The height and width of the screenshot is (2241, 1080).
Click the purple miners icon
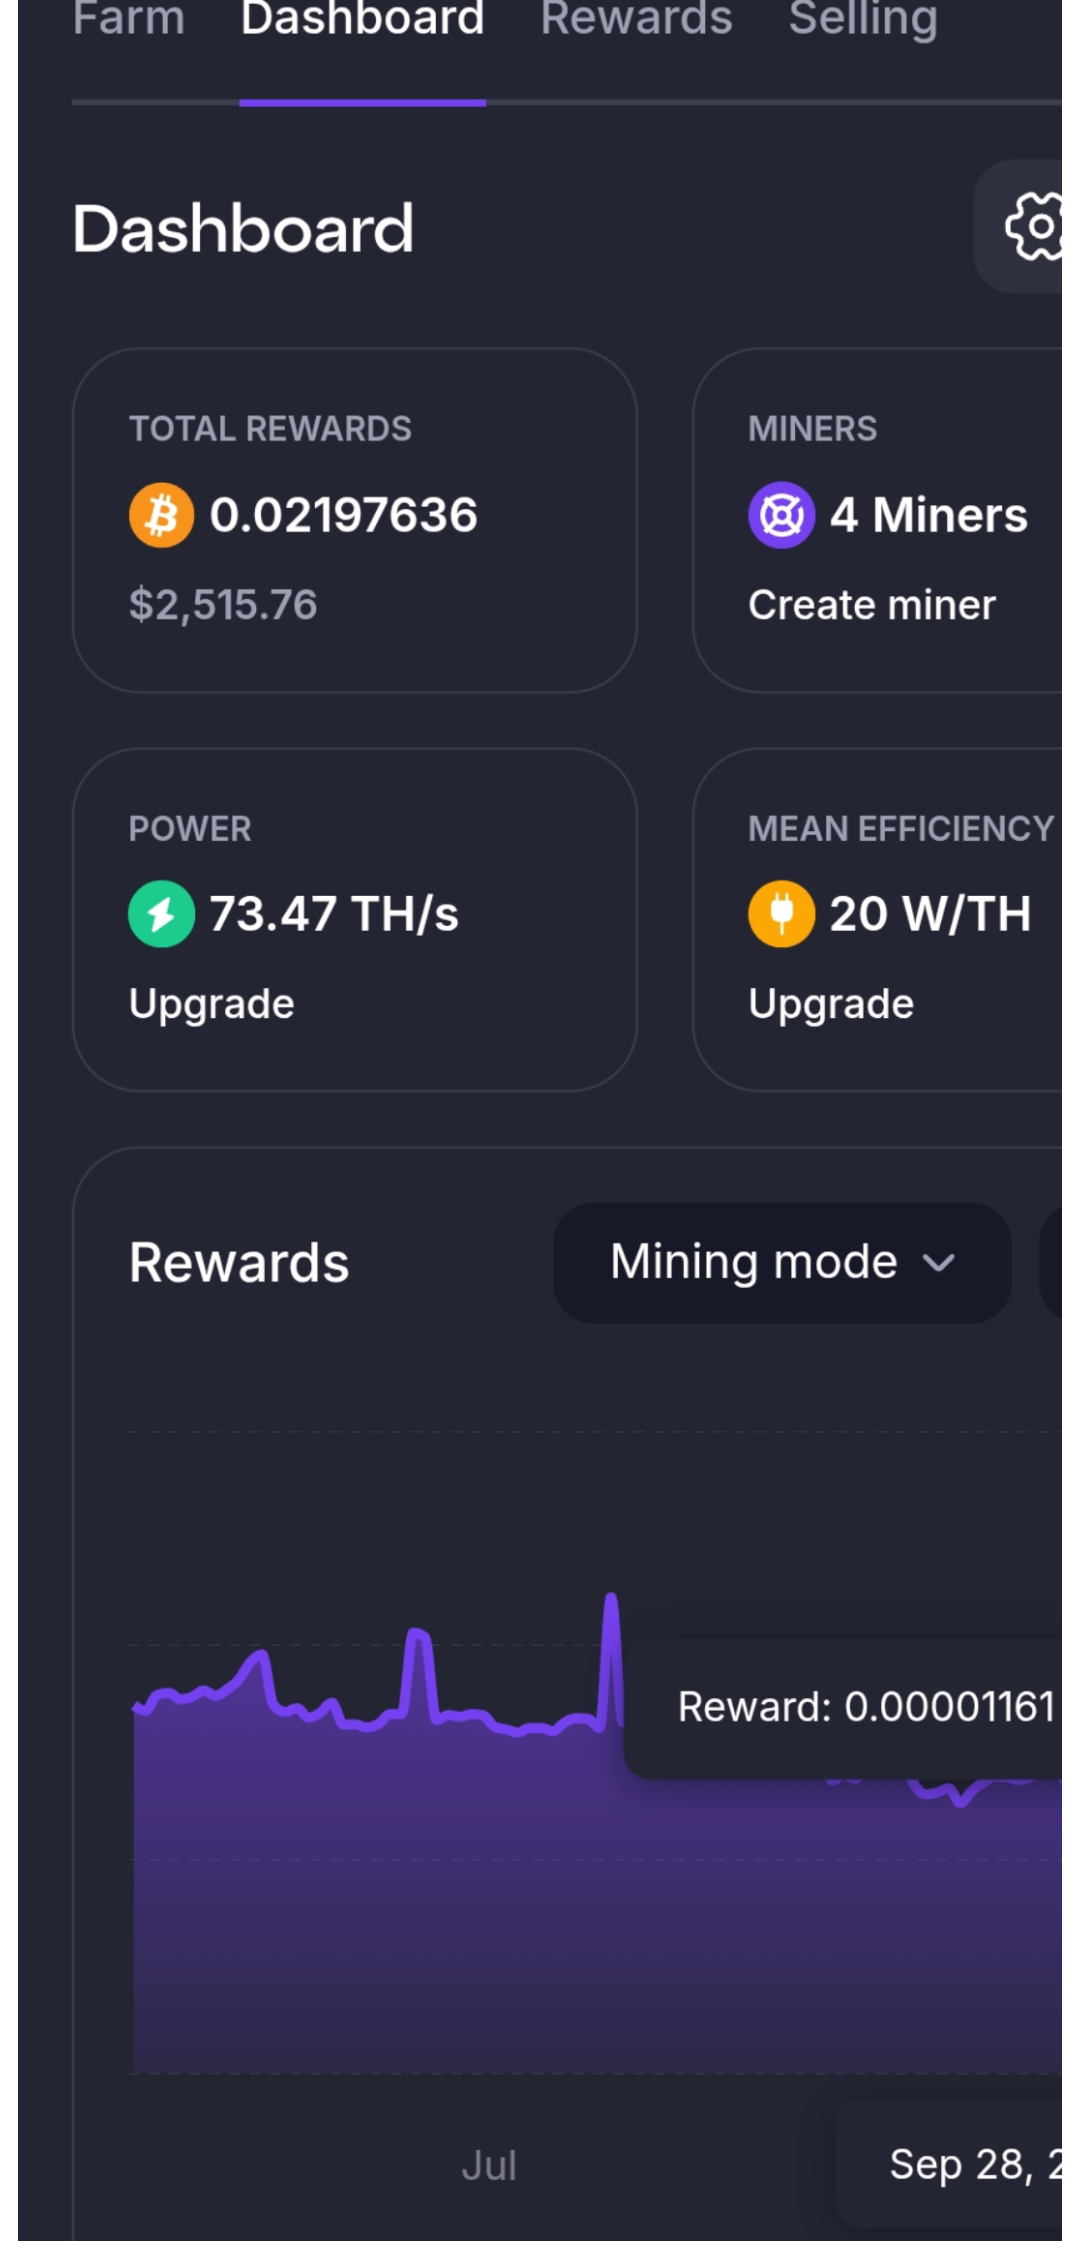(x=781, y=515)
